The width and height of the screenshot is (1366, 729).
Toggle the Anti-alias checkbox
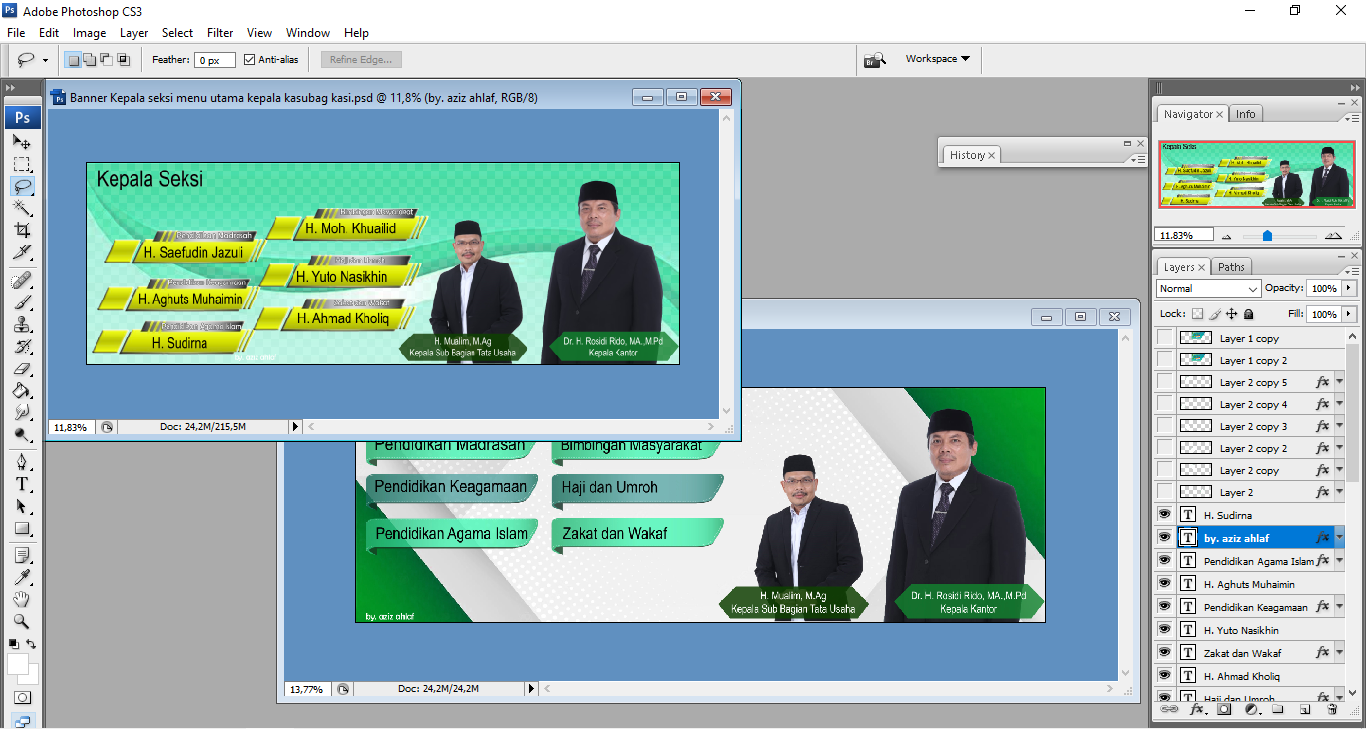250,60
